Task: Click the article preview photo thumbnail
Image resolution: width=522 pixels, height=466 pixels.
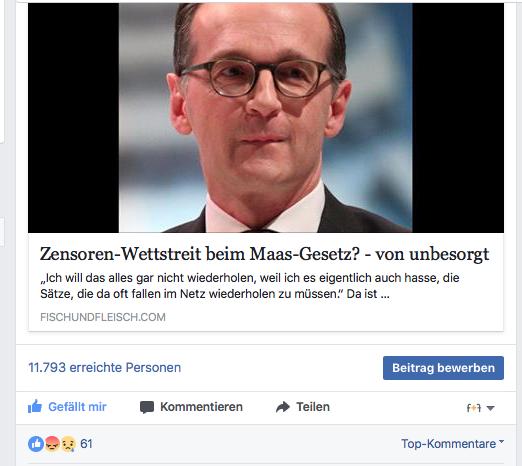Action: point(266,118)
